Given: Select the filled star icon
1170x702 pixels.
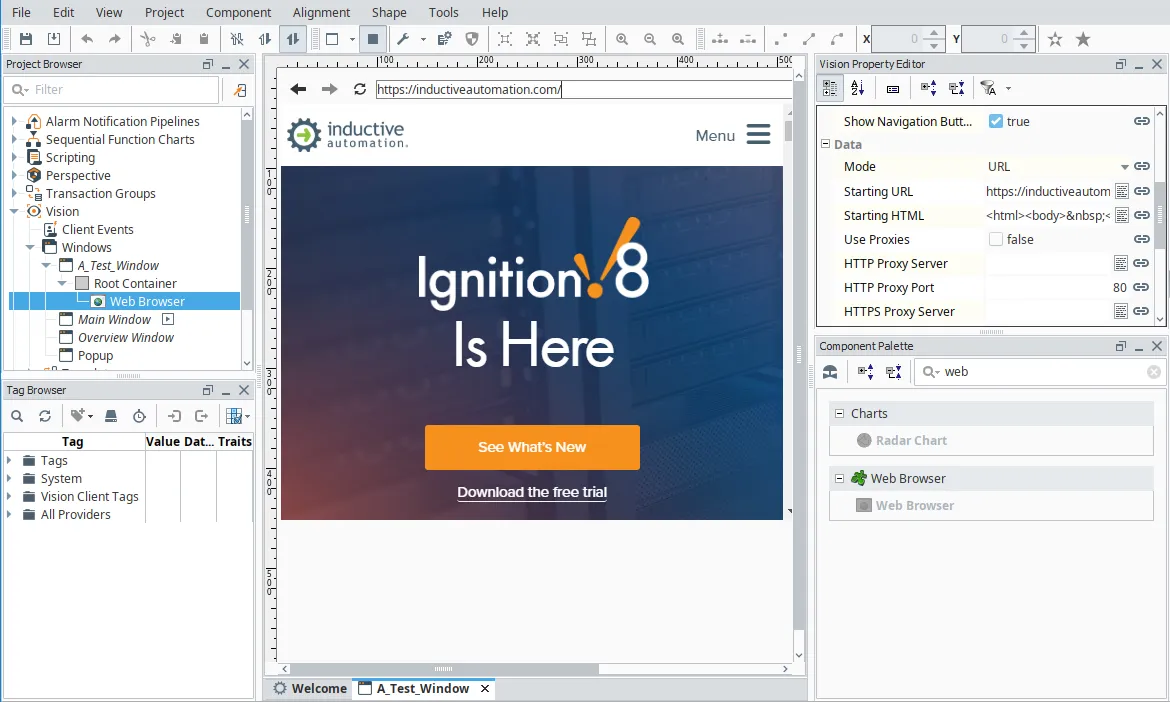Looking at the screenshot, I should coord(1083,39).
